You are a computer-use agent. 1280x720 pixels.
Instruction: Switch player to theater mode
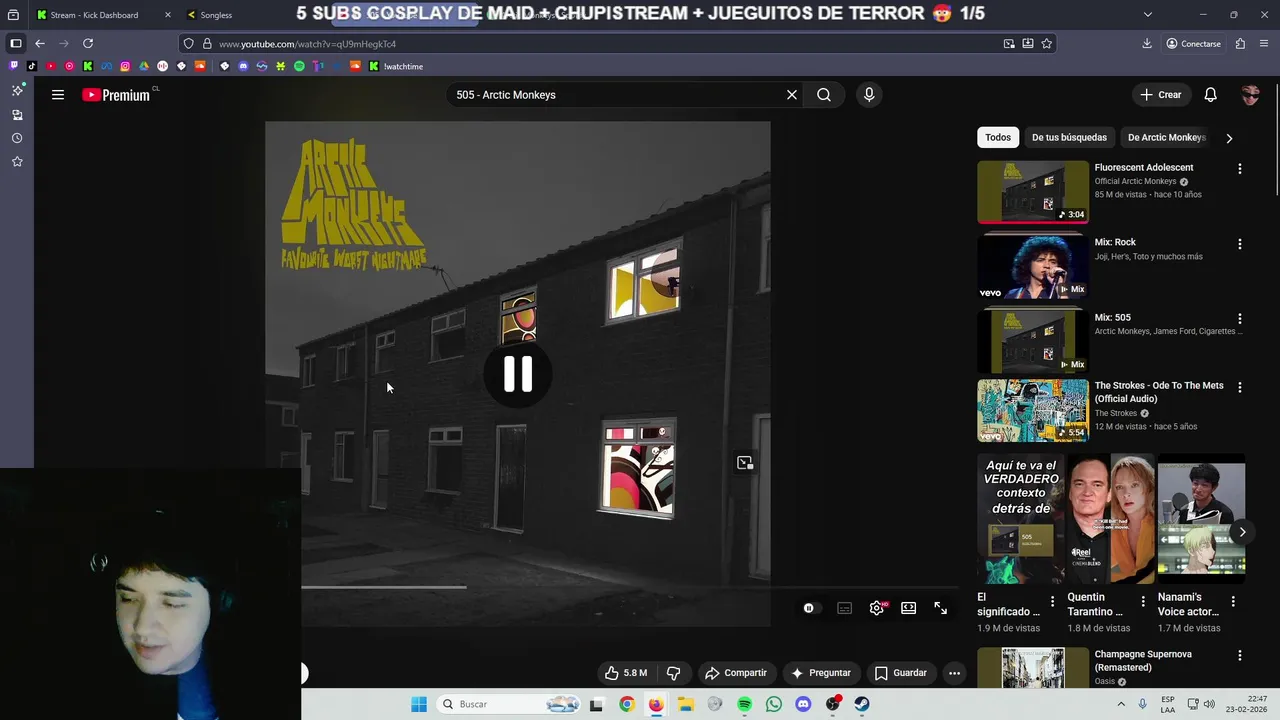(x=909, y=608)
